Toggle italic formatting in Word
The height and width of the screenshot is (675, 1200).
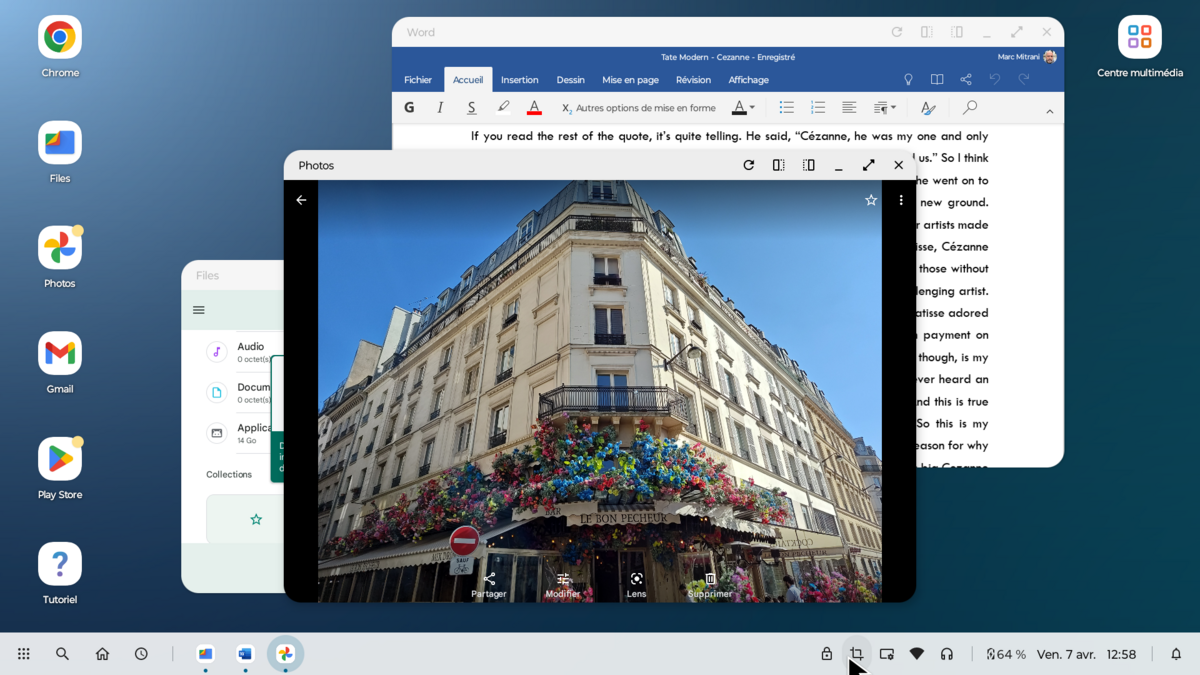440,108
